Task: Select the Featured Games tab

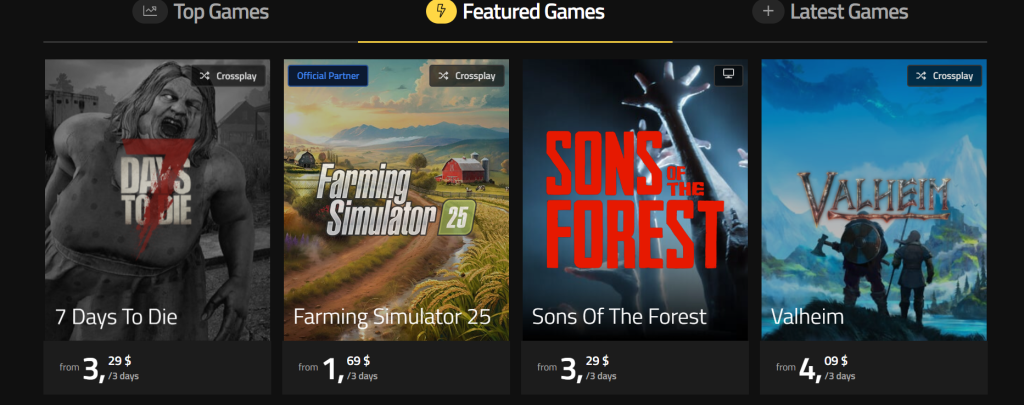Action: (533, 12)
